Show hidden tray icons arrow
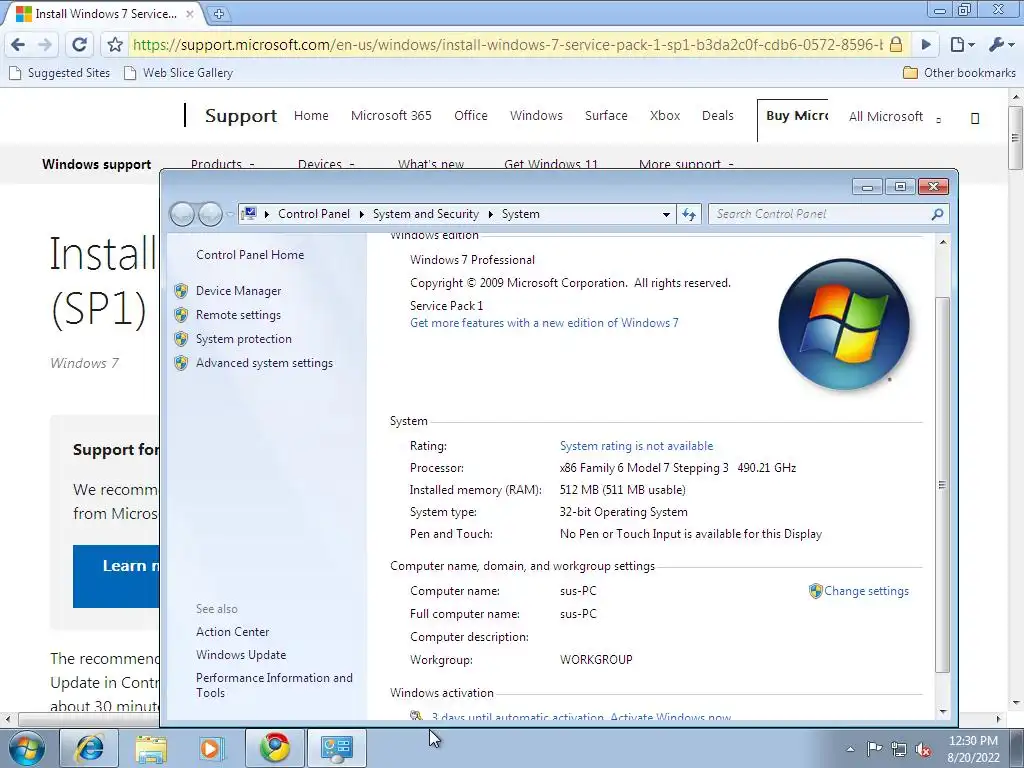1024x768 pixels. (x=850, y=749)
